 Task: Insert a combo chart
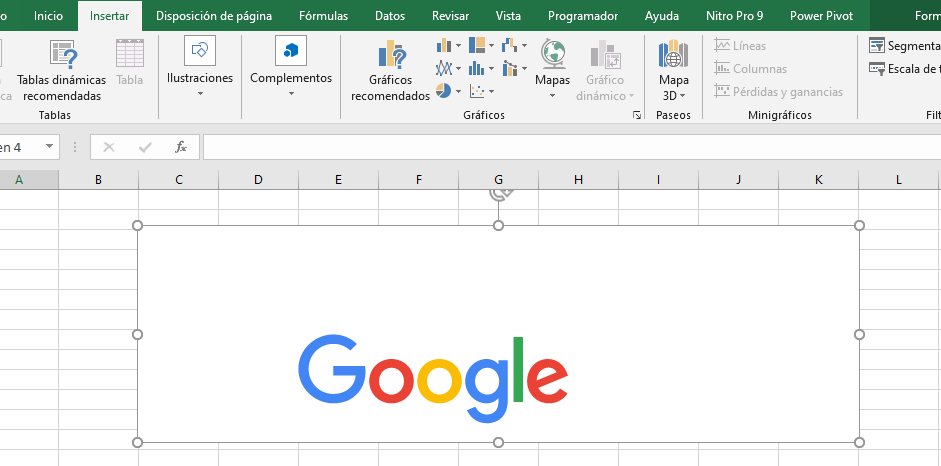(514, 68)
